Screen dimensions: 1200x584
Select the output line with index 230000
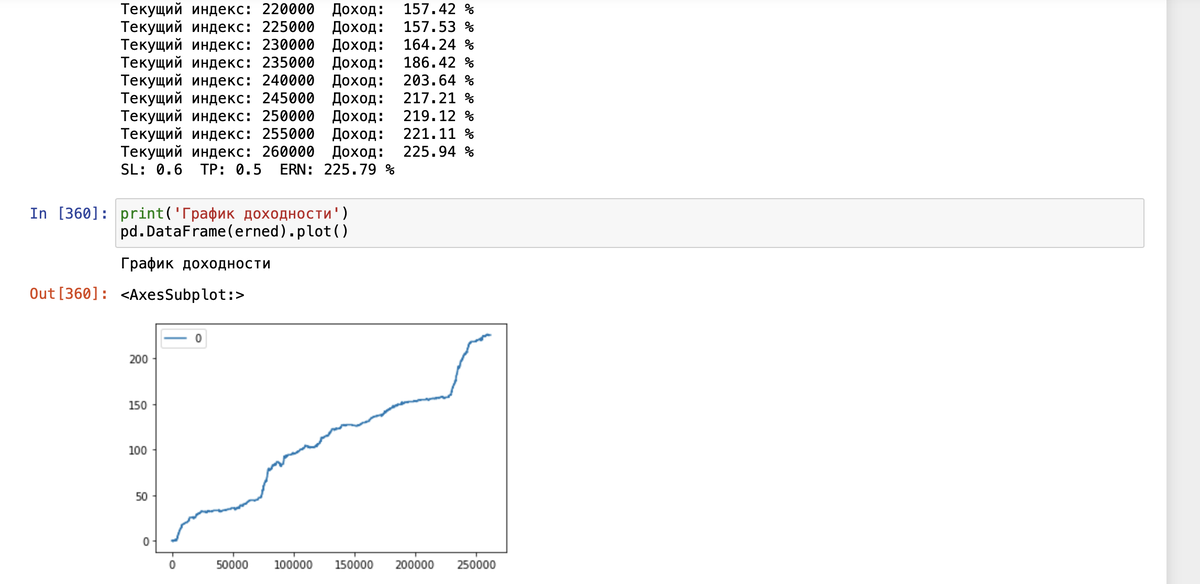[x=297, y=45]
